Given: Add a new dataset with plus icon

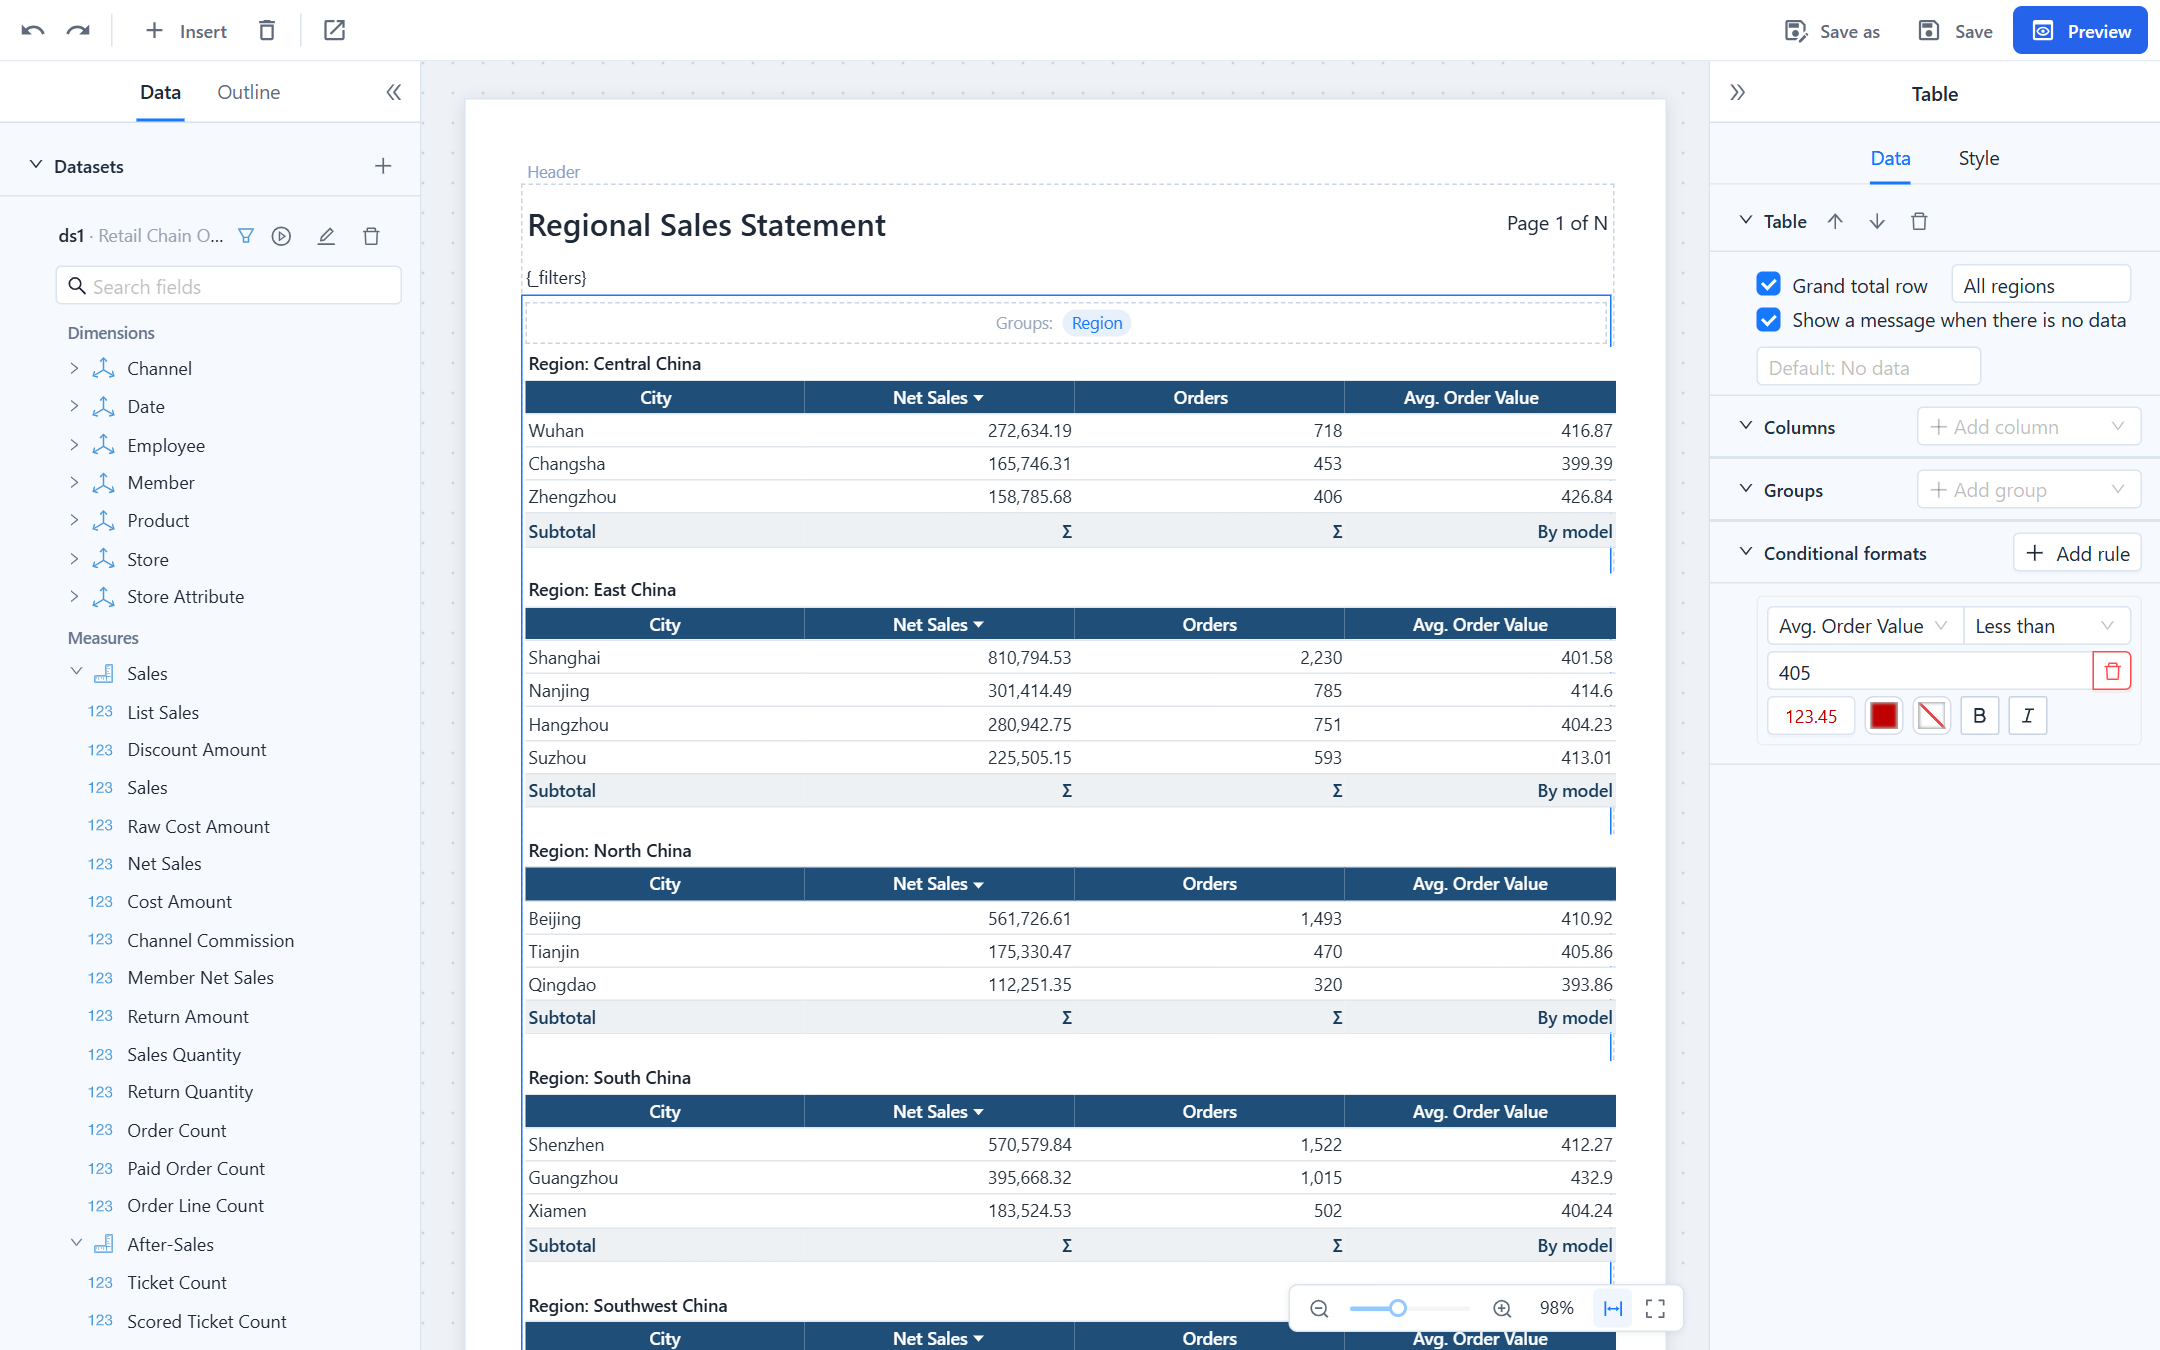Looking at the screenshot, I should coord(383,166).
